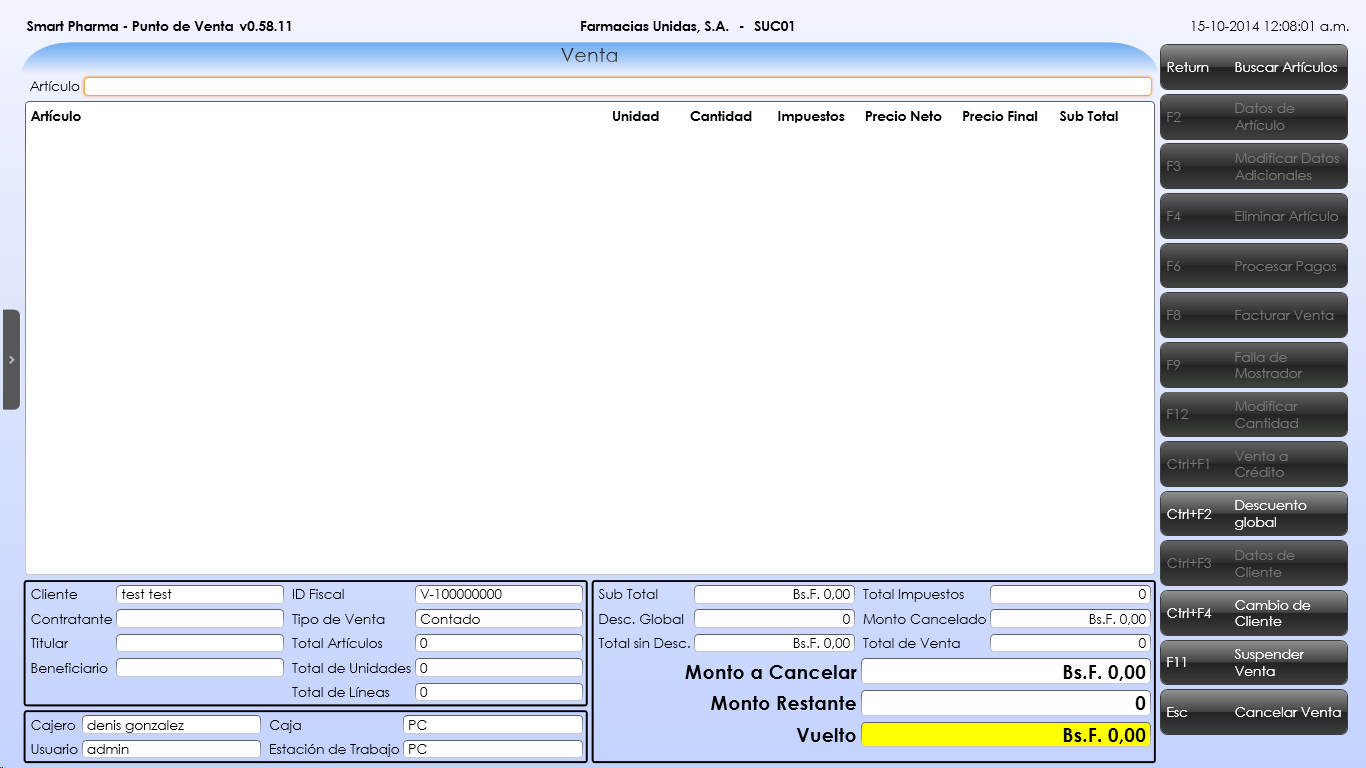Screen dimensions: 1366x768
Task: Click the yellow Vuelto amount field
Action: click(1006, 735)
